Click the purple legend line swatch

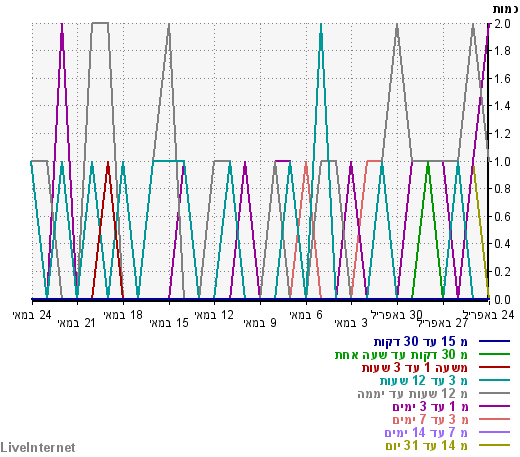[494, 406]
